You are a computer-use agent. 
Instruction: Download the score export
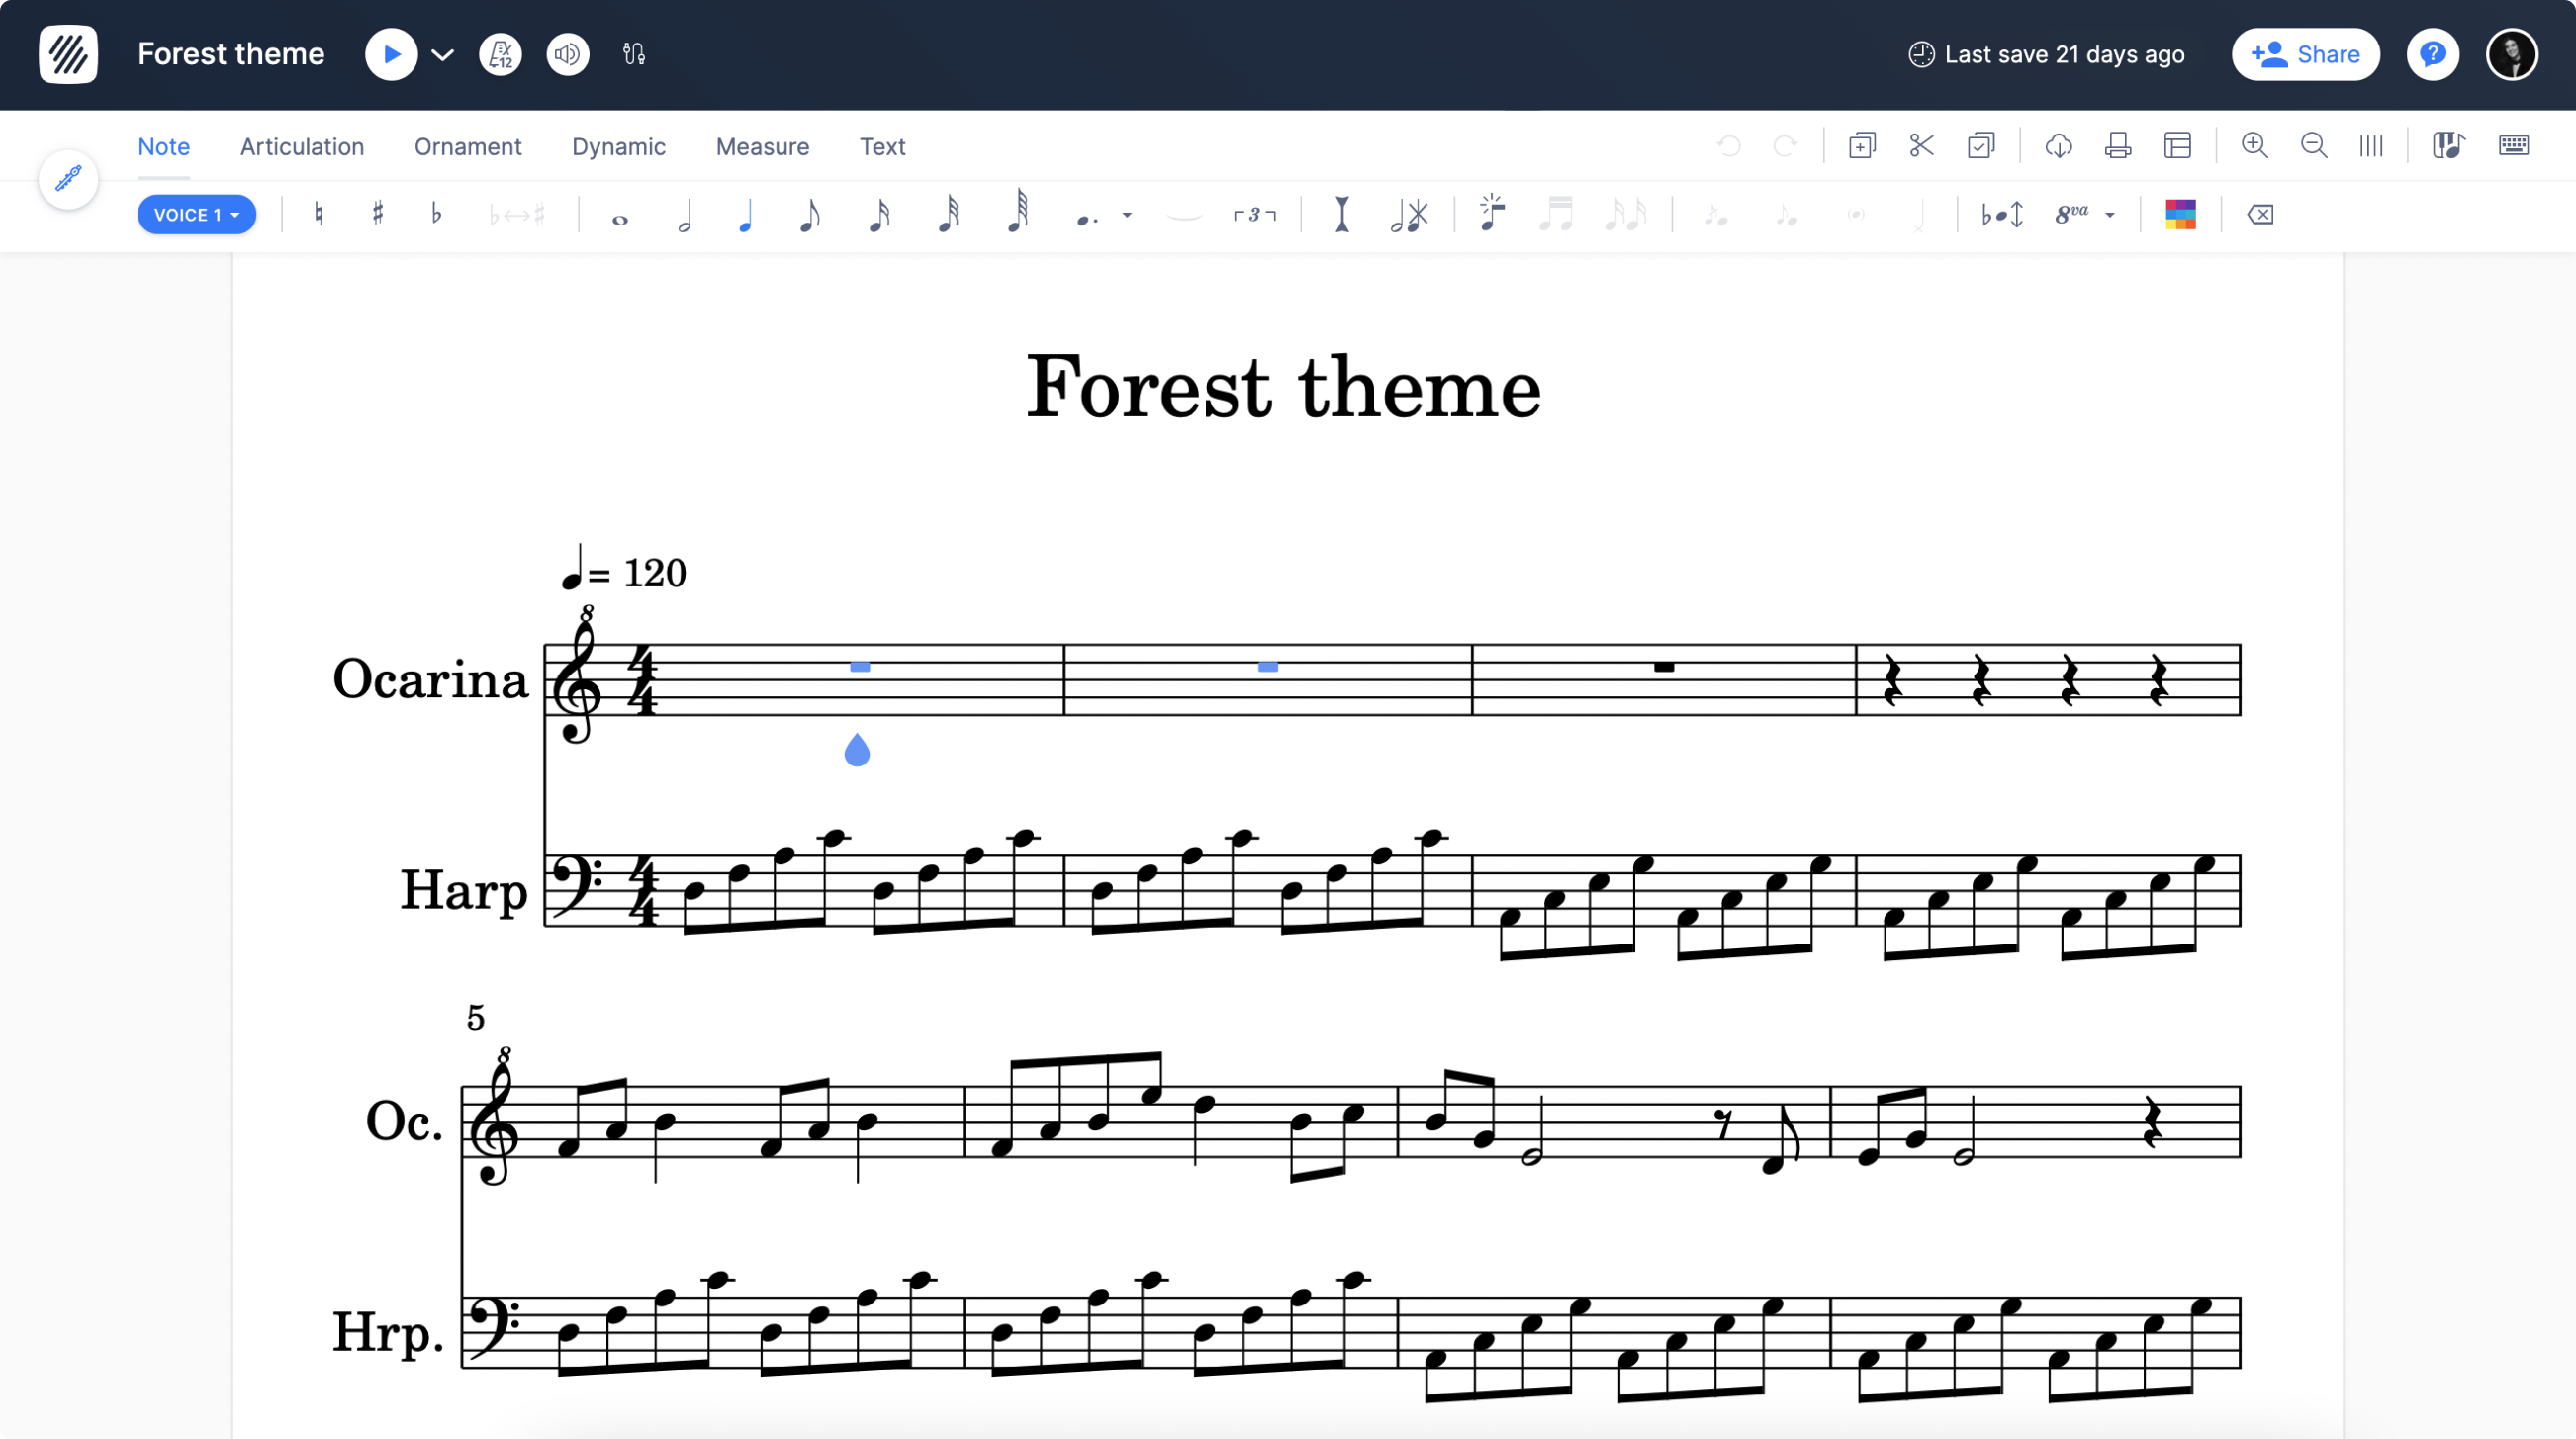click(x=2059, y=145)
